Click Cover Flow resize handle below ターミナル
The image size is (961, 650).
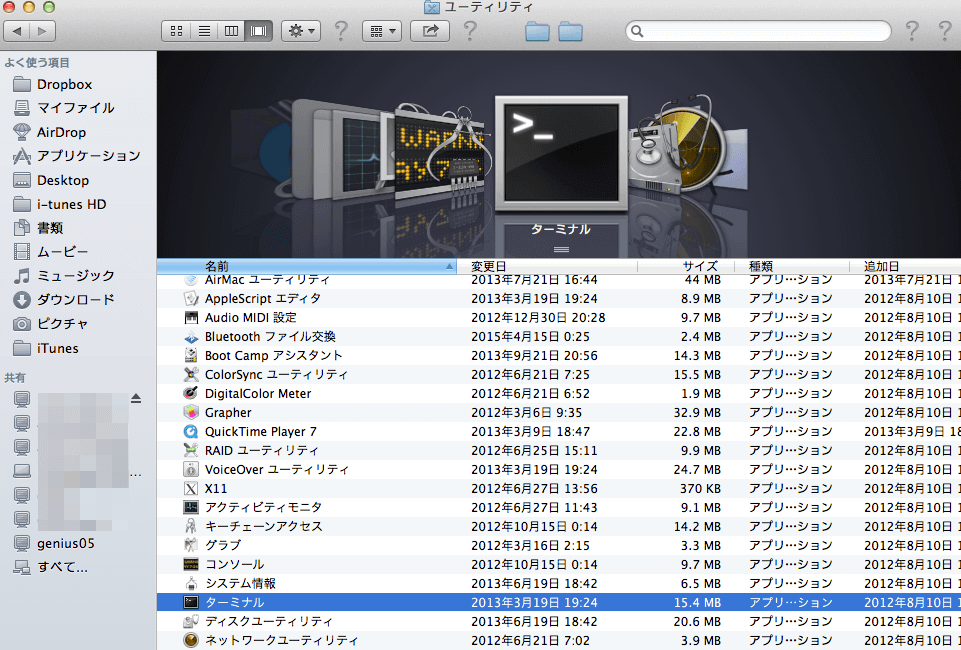click(561, 249)
